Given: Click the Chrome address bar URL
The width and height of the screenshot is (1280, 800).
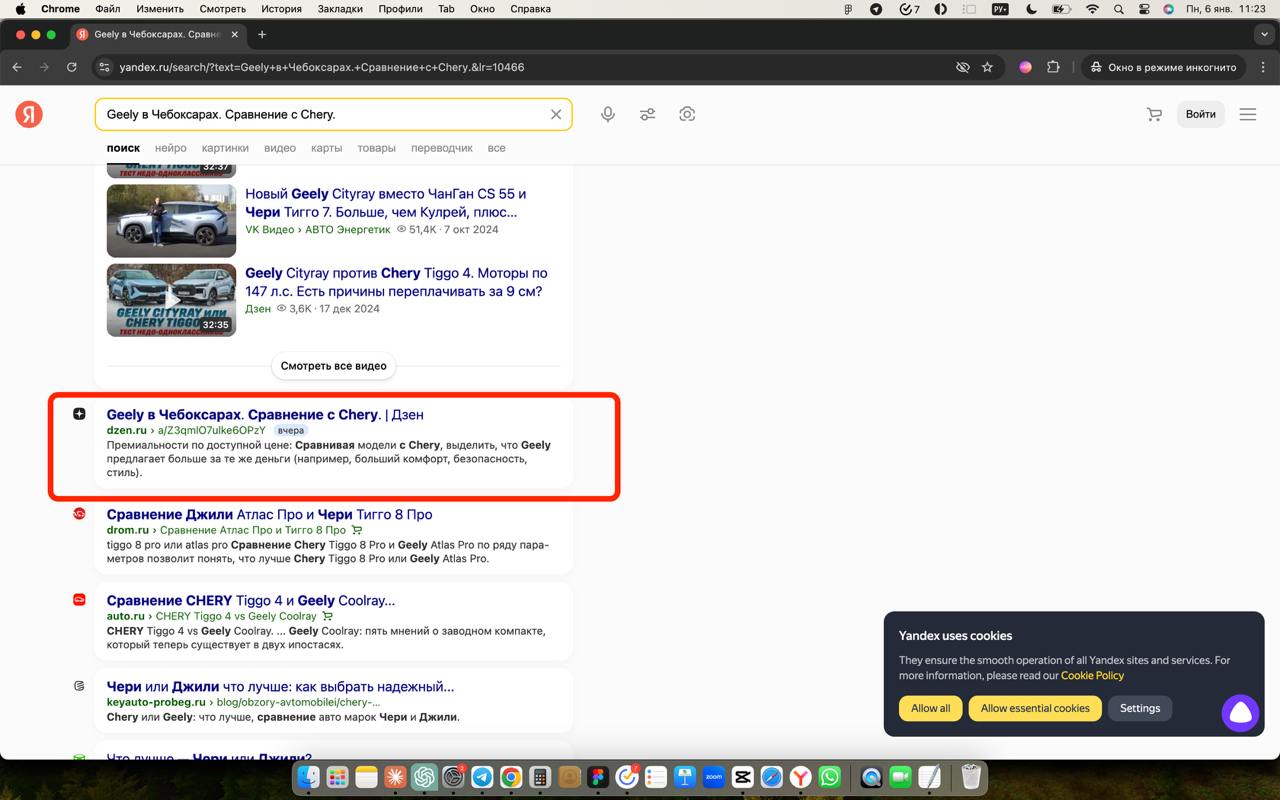Looking at the screenshot, I should pyautogui.click(x=322, y=67).
